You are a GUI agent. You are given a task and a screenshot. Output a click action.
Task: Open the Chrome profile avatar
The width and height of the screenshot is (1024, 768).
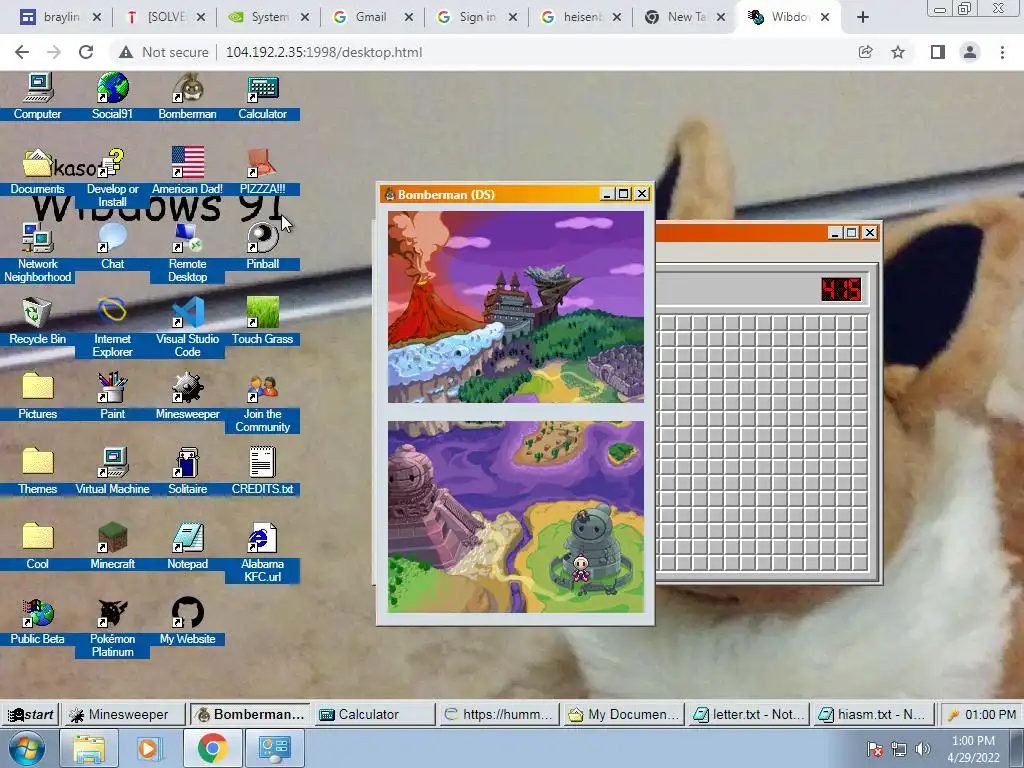[970, 52]
